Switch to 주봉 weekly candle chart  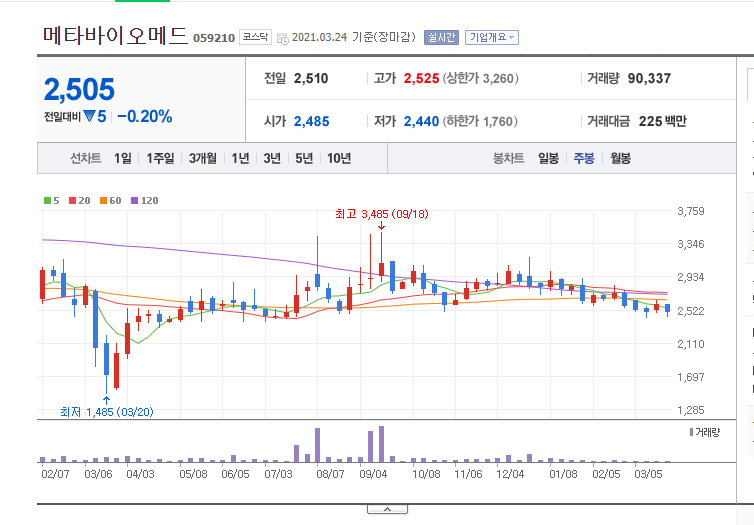(584, 158)
